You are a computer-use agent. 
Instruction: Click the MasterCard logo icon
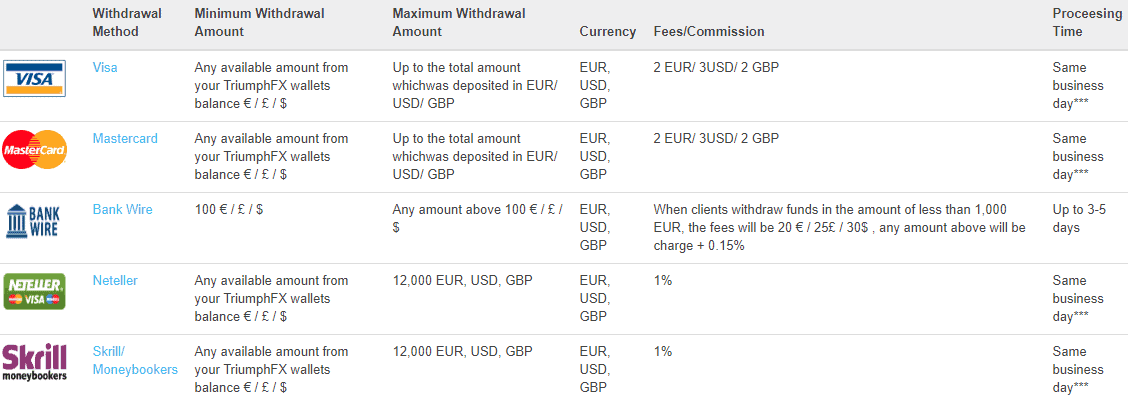pyautogui.click(x=35, y=150)
